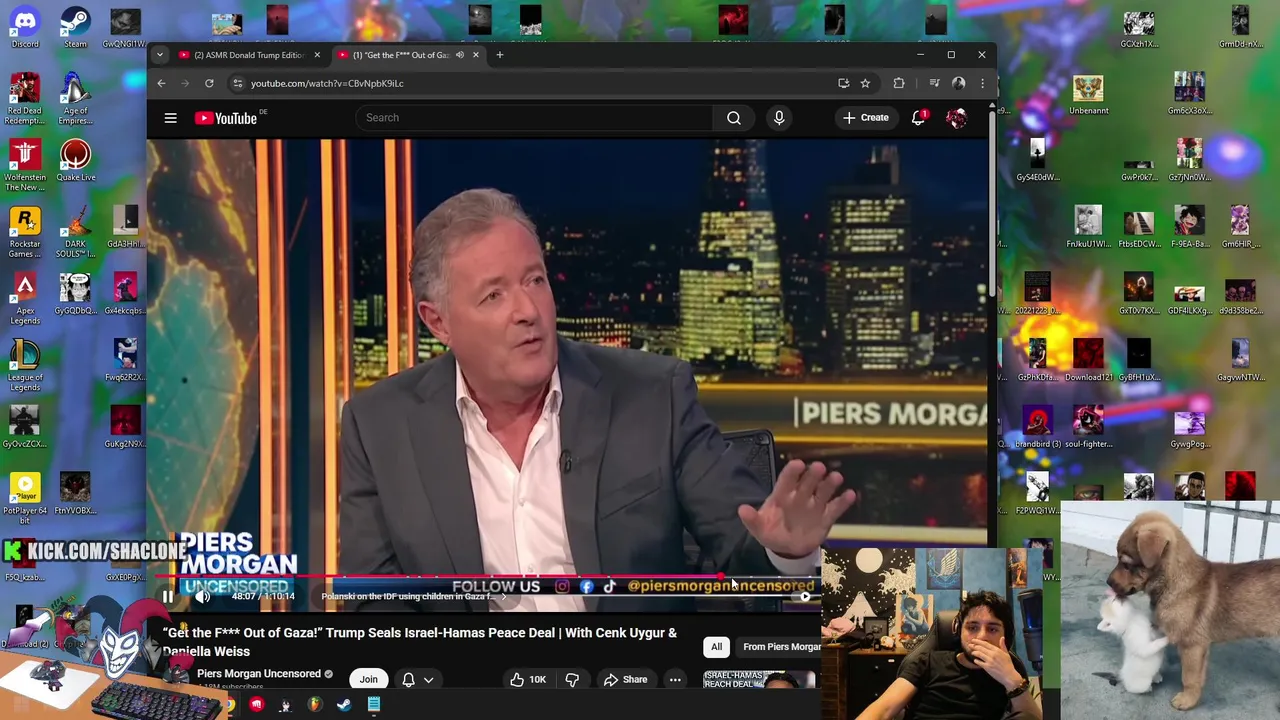Dislike the video with the thumbs-down icon
1280x720 pixels.
click(x=572, y=680)
